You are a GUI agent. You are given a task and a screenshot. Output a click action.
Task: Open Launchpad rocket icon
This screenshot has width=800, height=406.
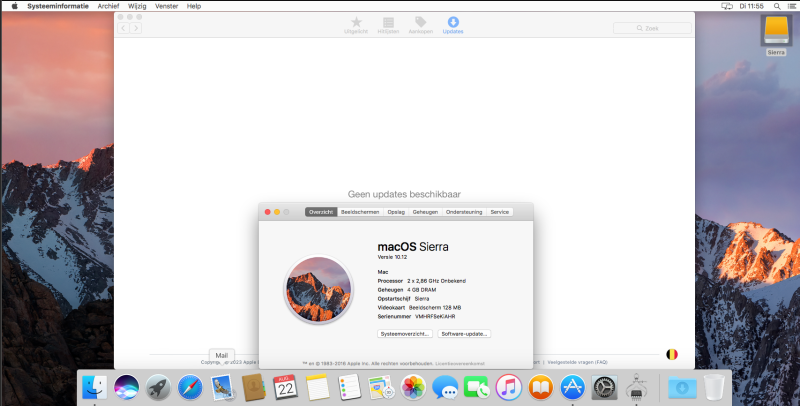pos(158,388)
